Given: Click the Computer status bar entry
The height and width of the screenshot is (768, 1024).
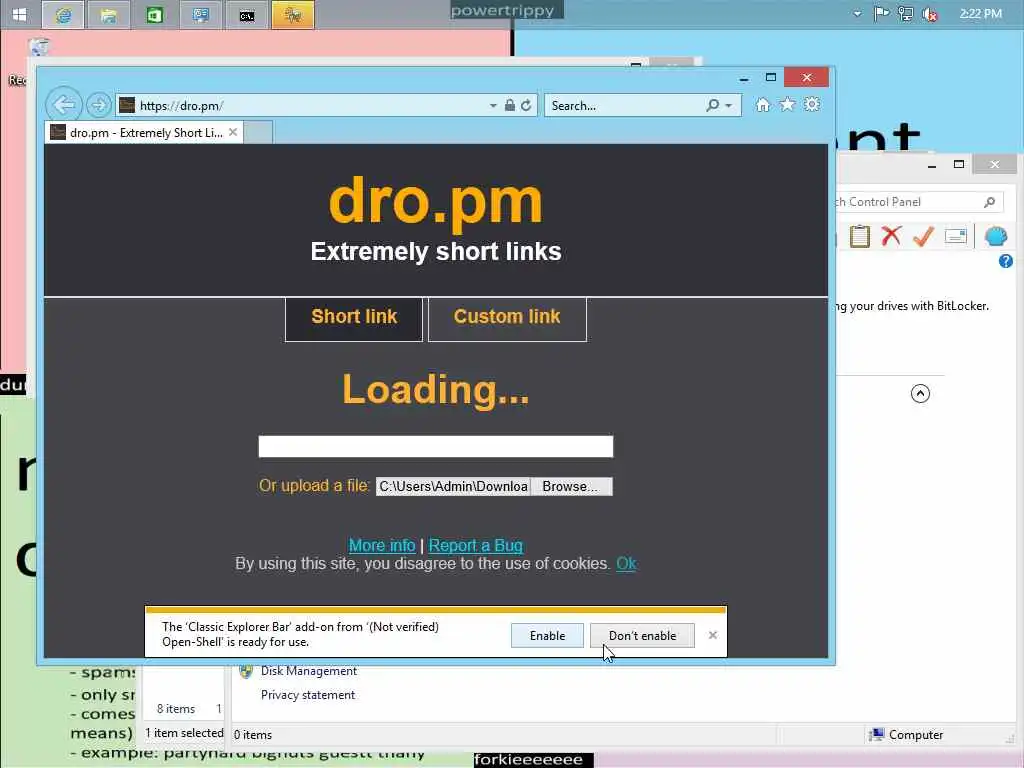Looking at the screenshot, I should click(906, 735).
